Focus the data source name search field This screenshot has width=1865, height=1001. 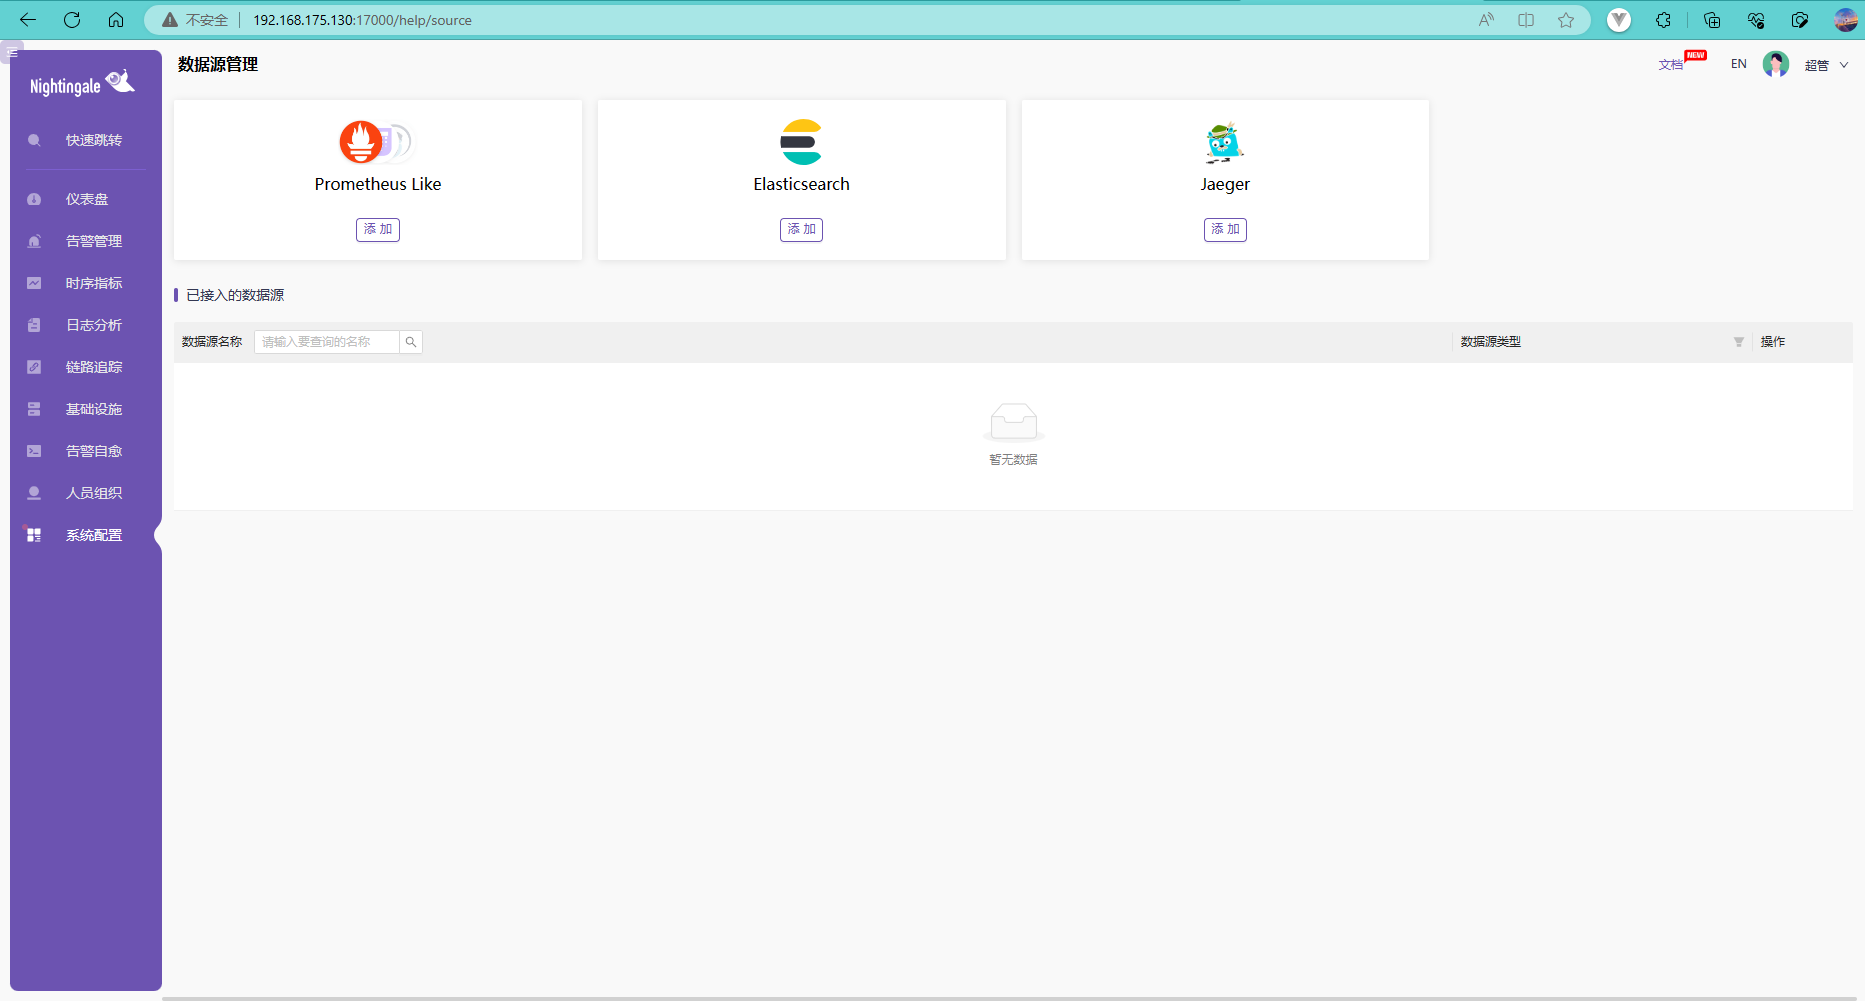(327, 342)
